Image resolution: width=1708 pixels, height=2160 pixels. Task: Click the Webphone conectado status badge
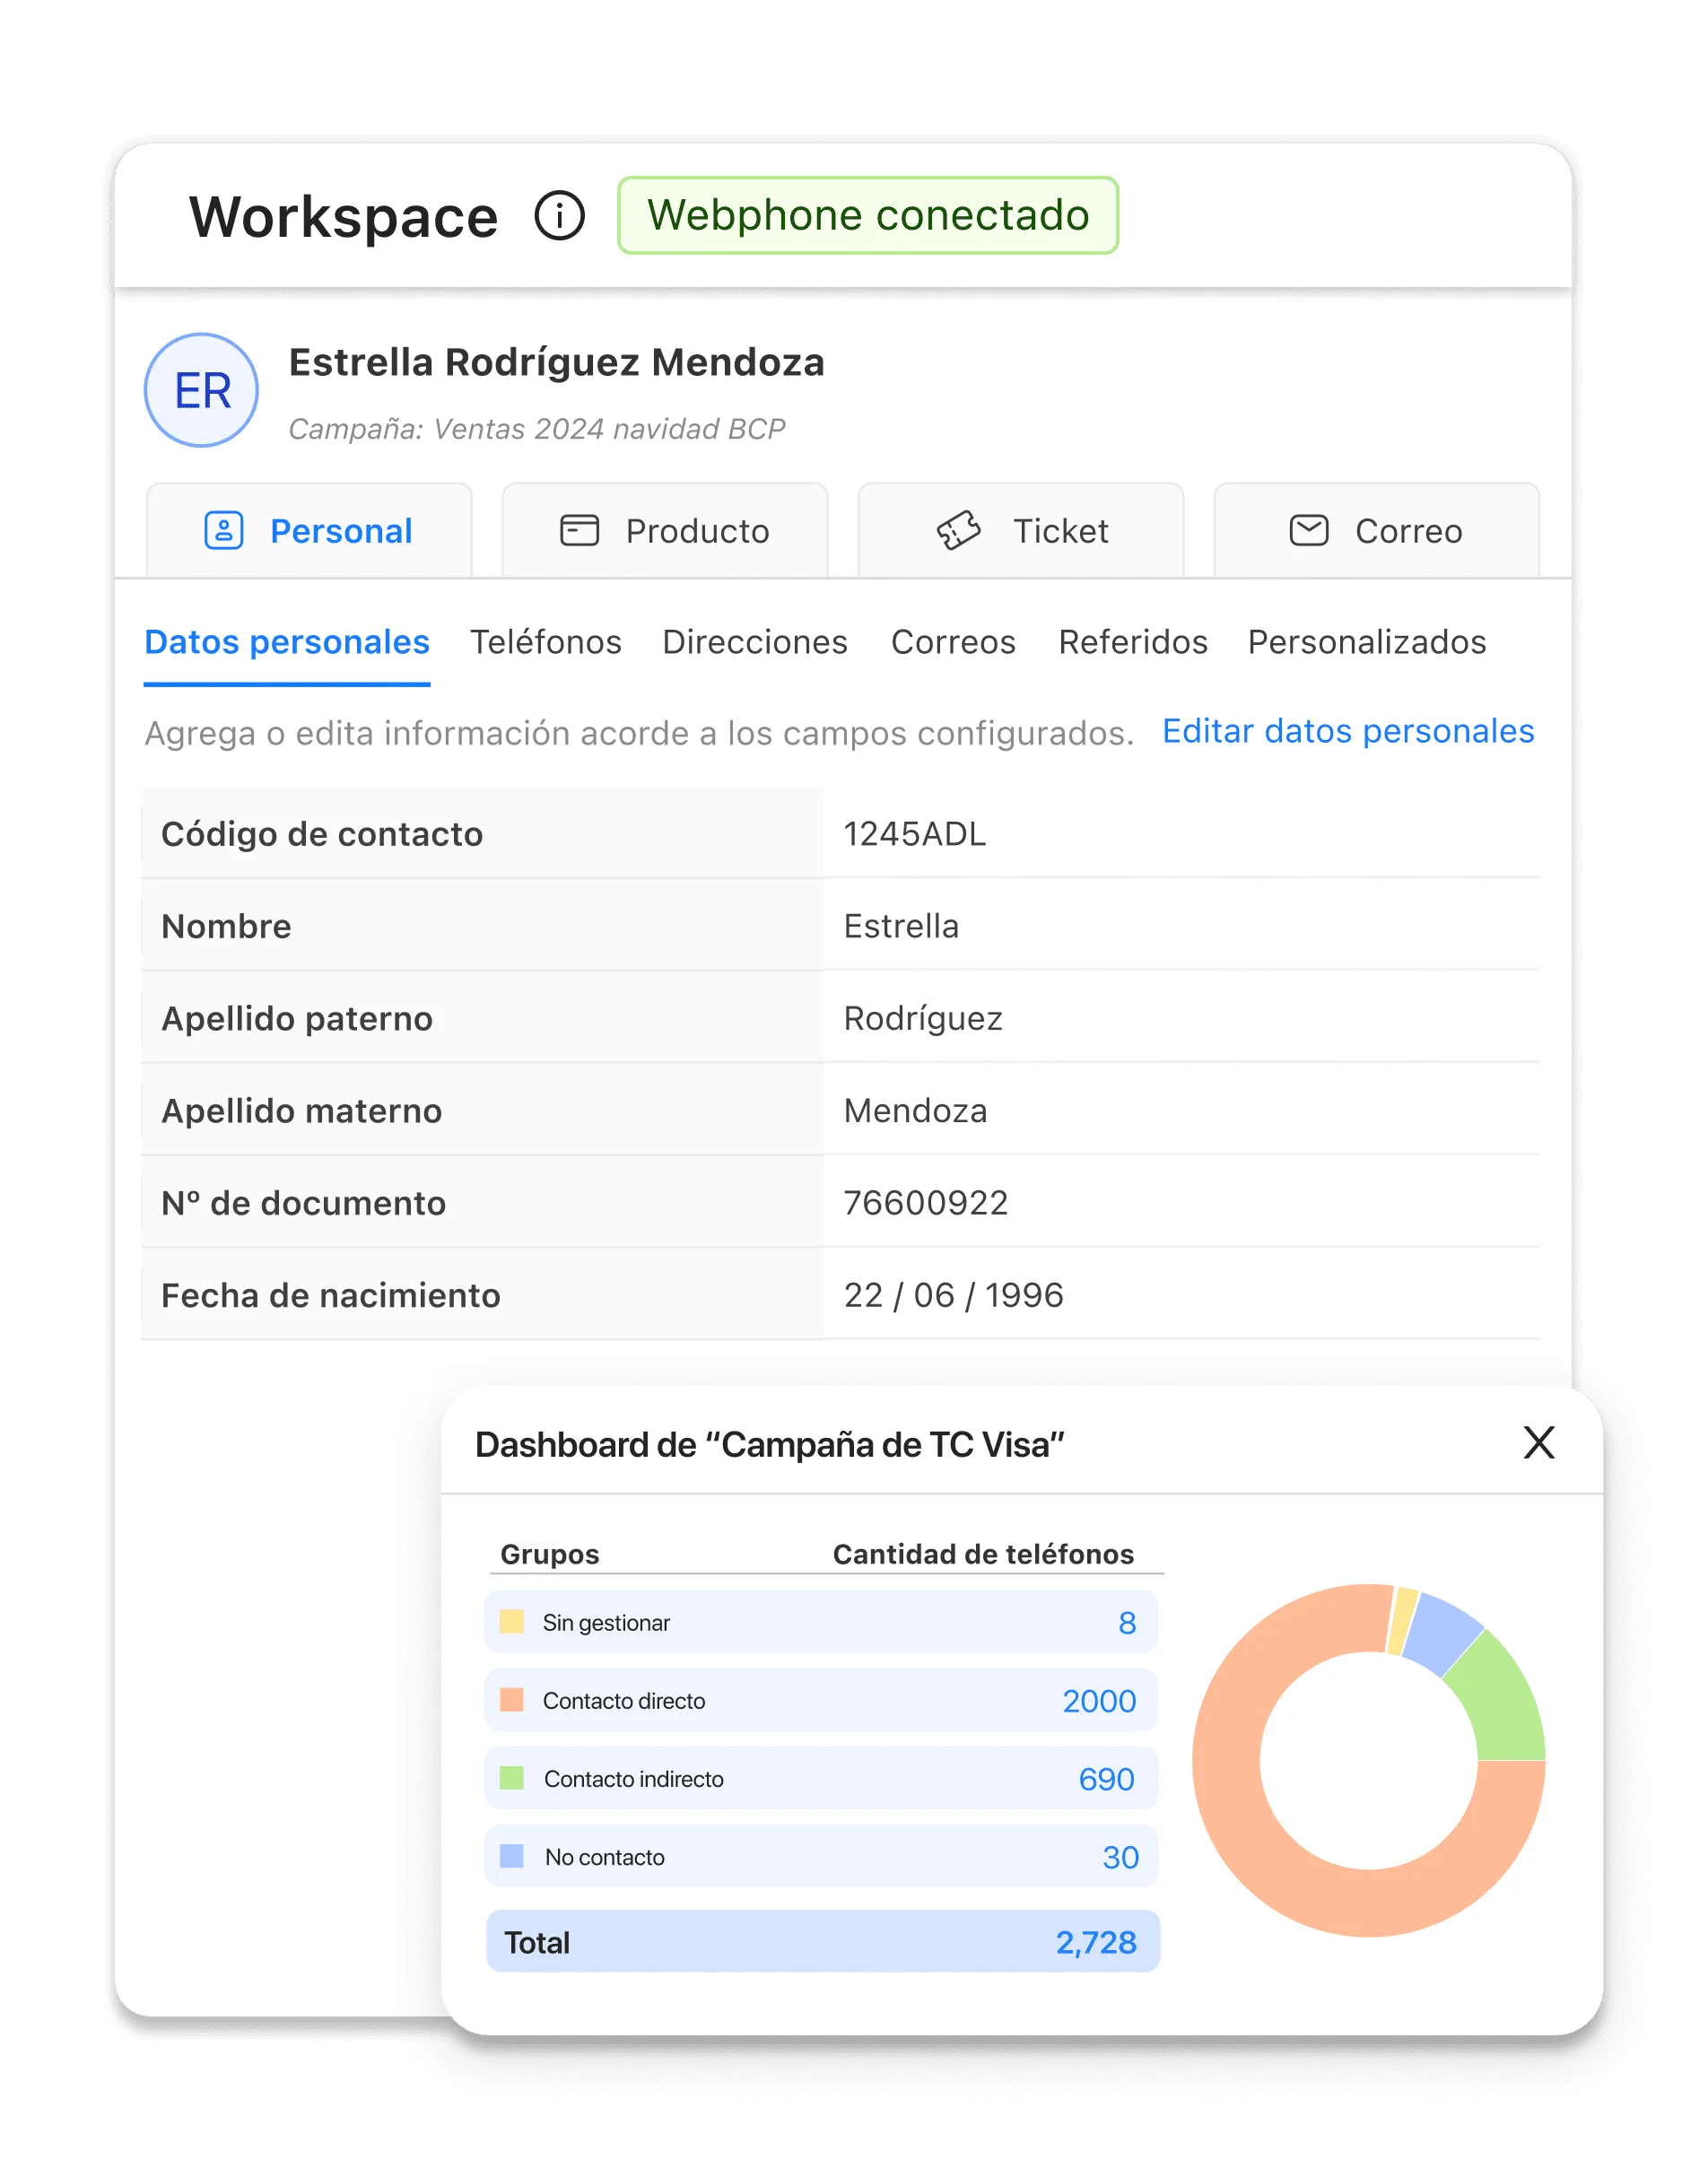point(867,216)
